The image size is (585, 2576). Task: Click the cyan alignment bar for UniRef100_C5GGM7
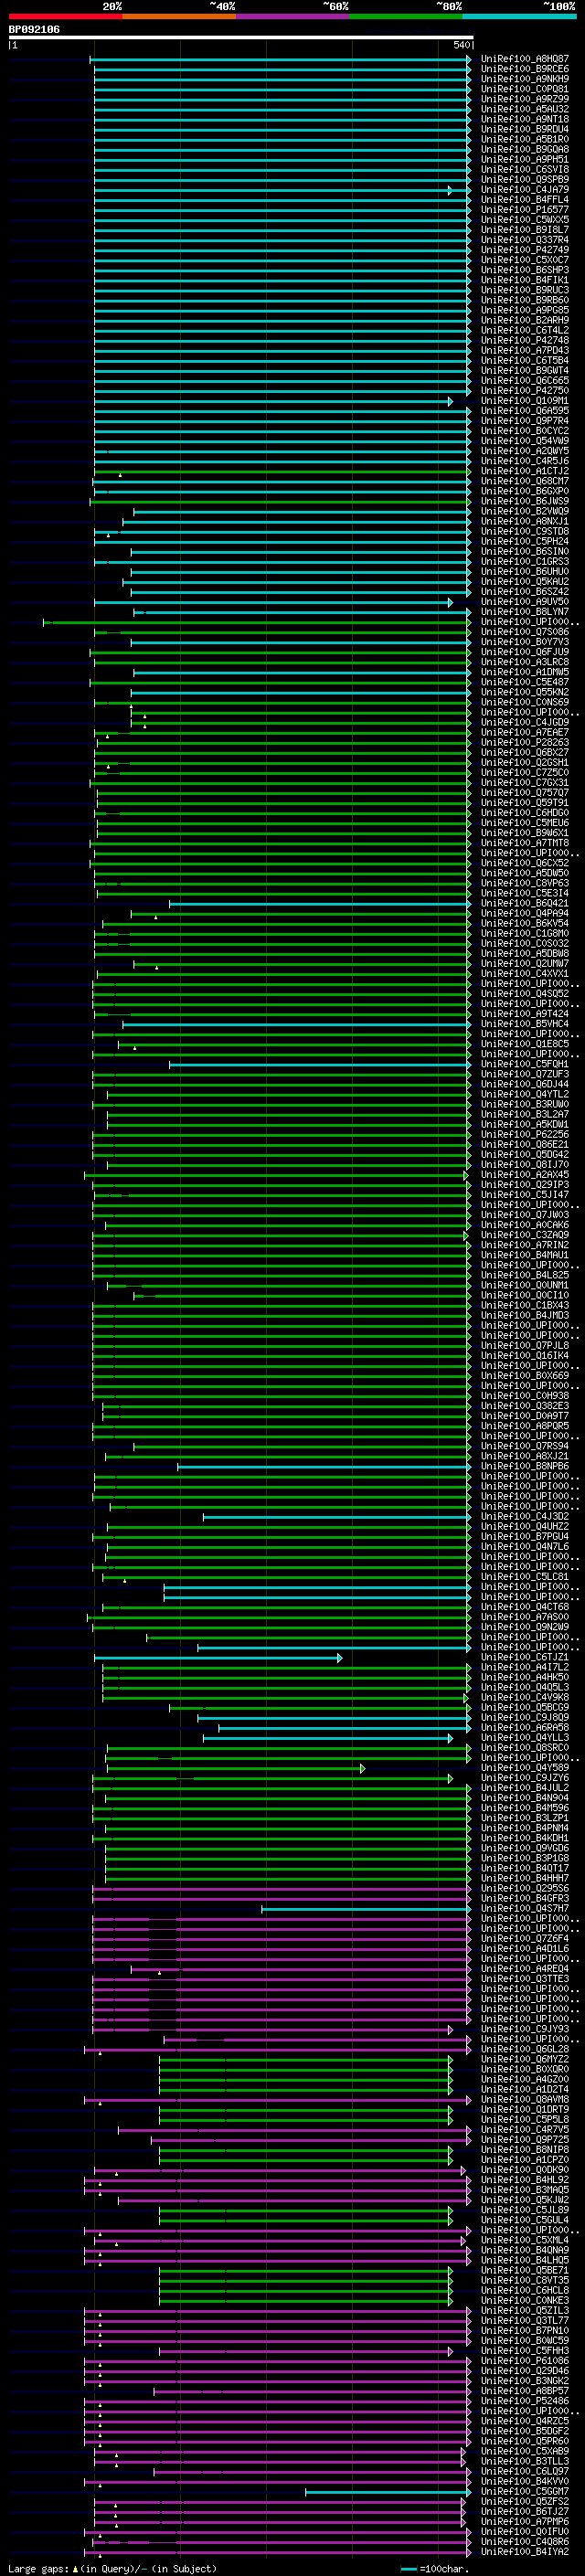(x=388, y=2492)
